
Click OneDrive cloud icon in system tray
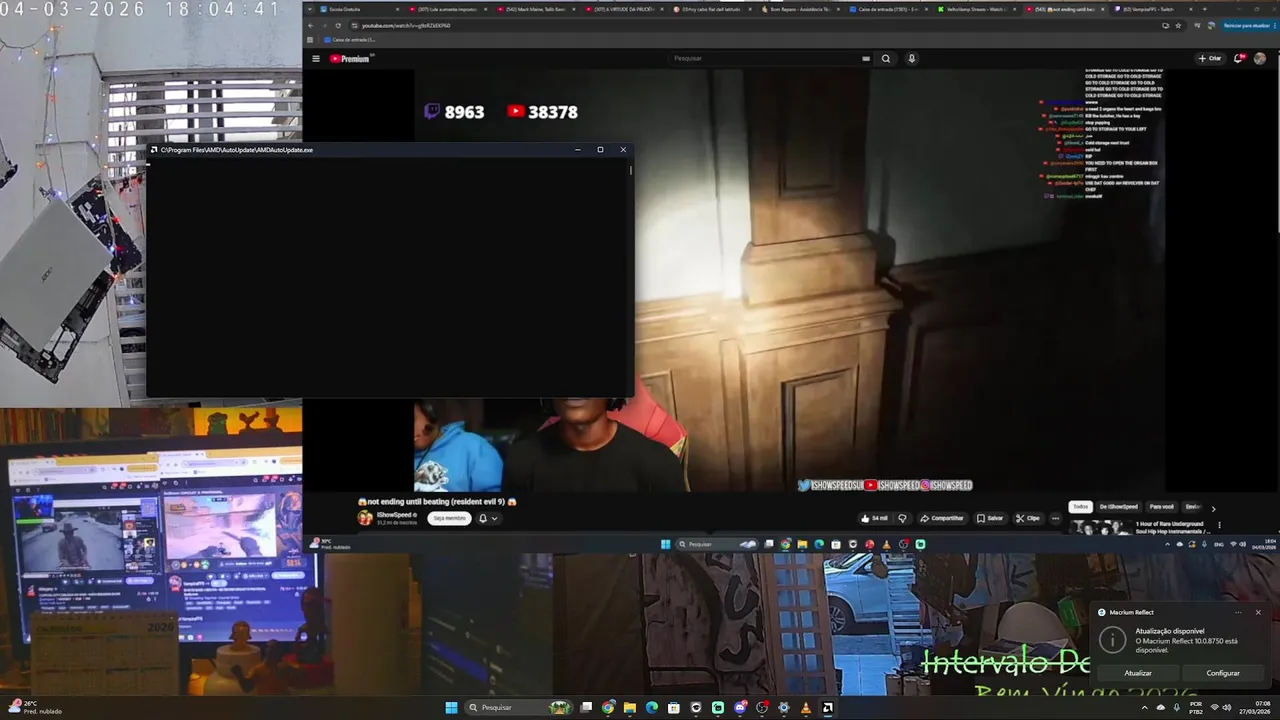pyautogui.click(x=1161, y=708)
